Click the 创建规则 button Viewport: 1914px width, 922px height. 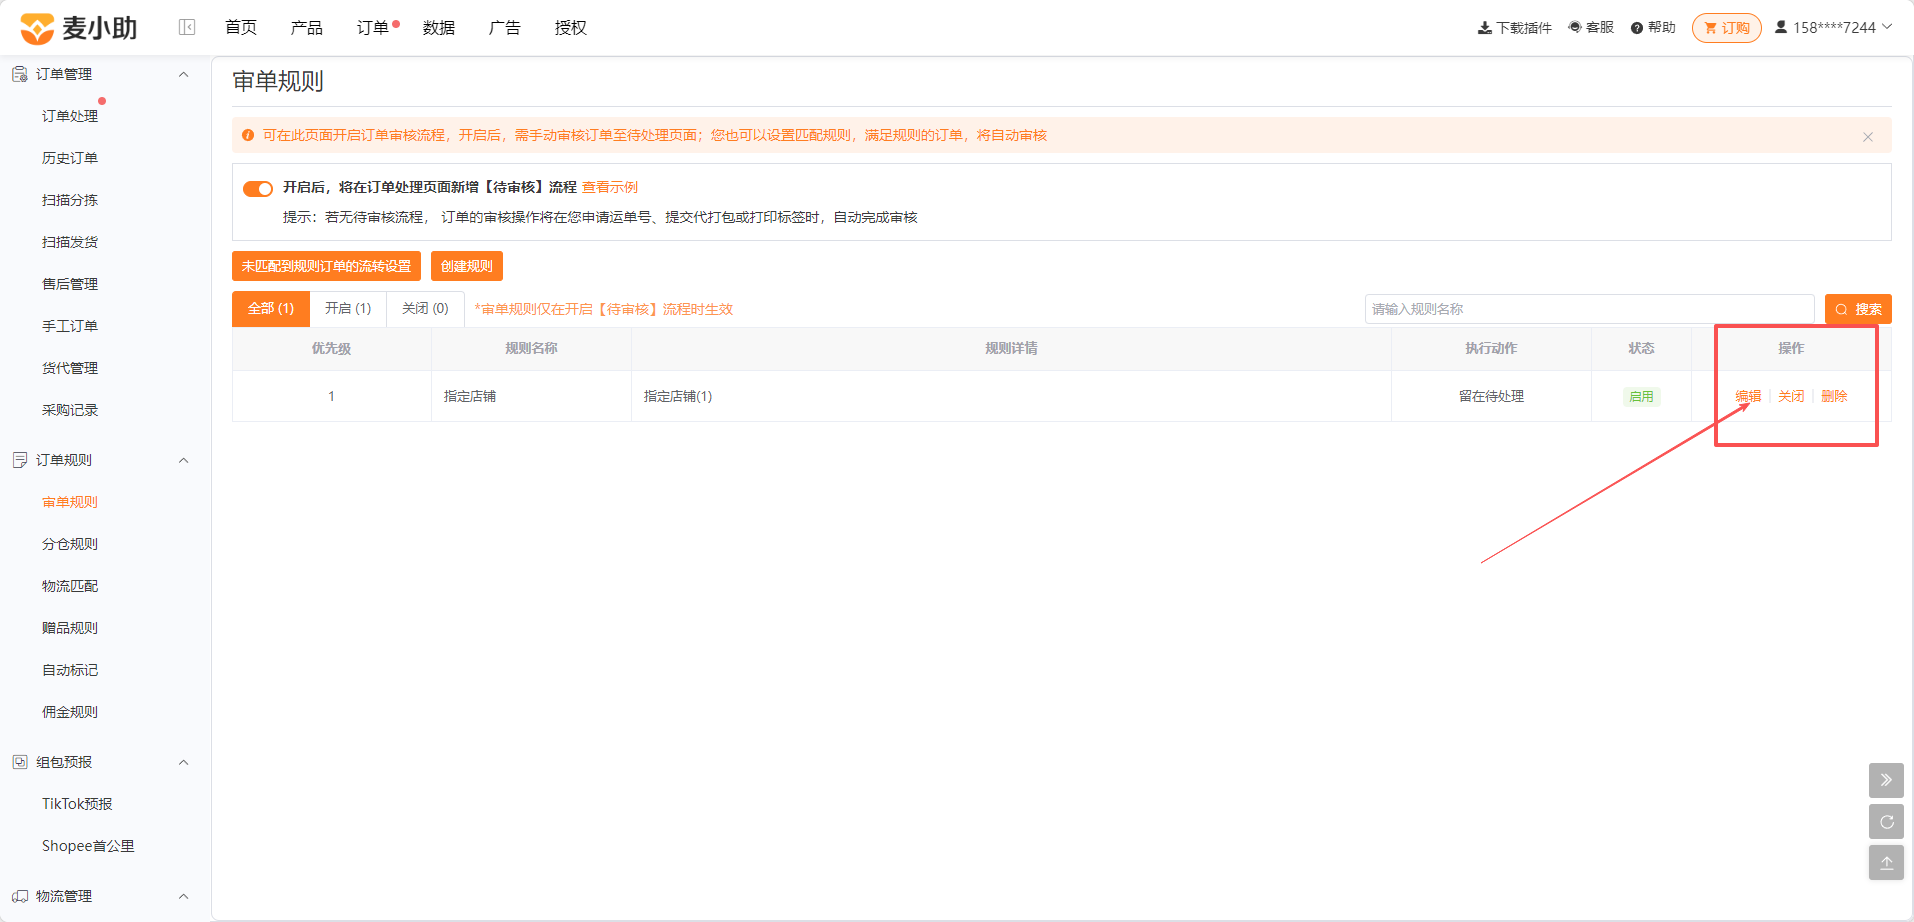pyautogui.click(x=467, y=266)
